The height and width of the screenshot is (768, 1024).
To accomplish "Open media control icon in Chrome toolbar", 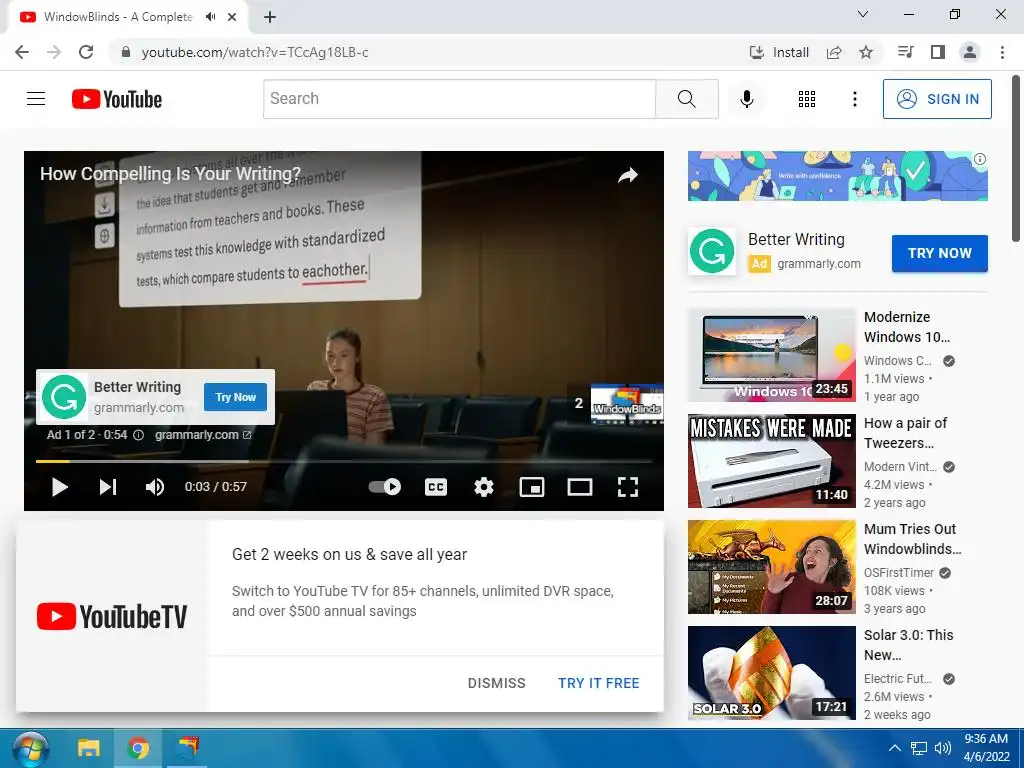I will [905, 52].
